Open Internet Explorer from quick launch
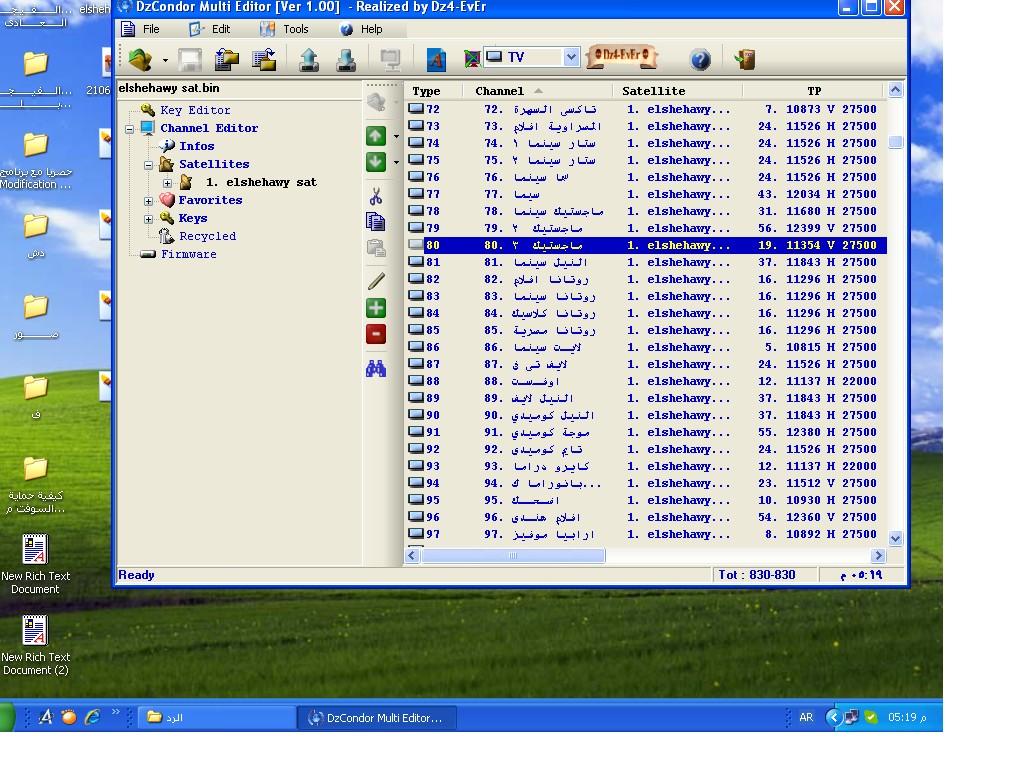 coord(92,717)
